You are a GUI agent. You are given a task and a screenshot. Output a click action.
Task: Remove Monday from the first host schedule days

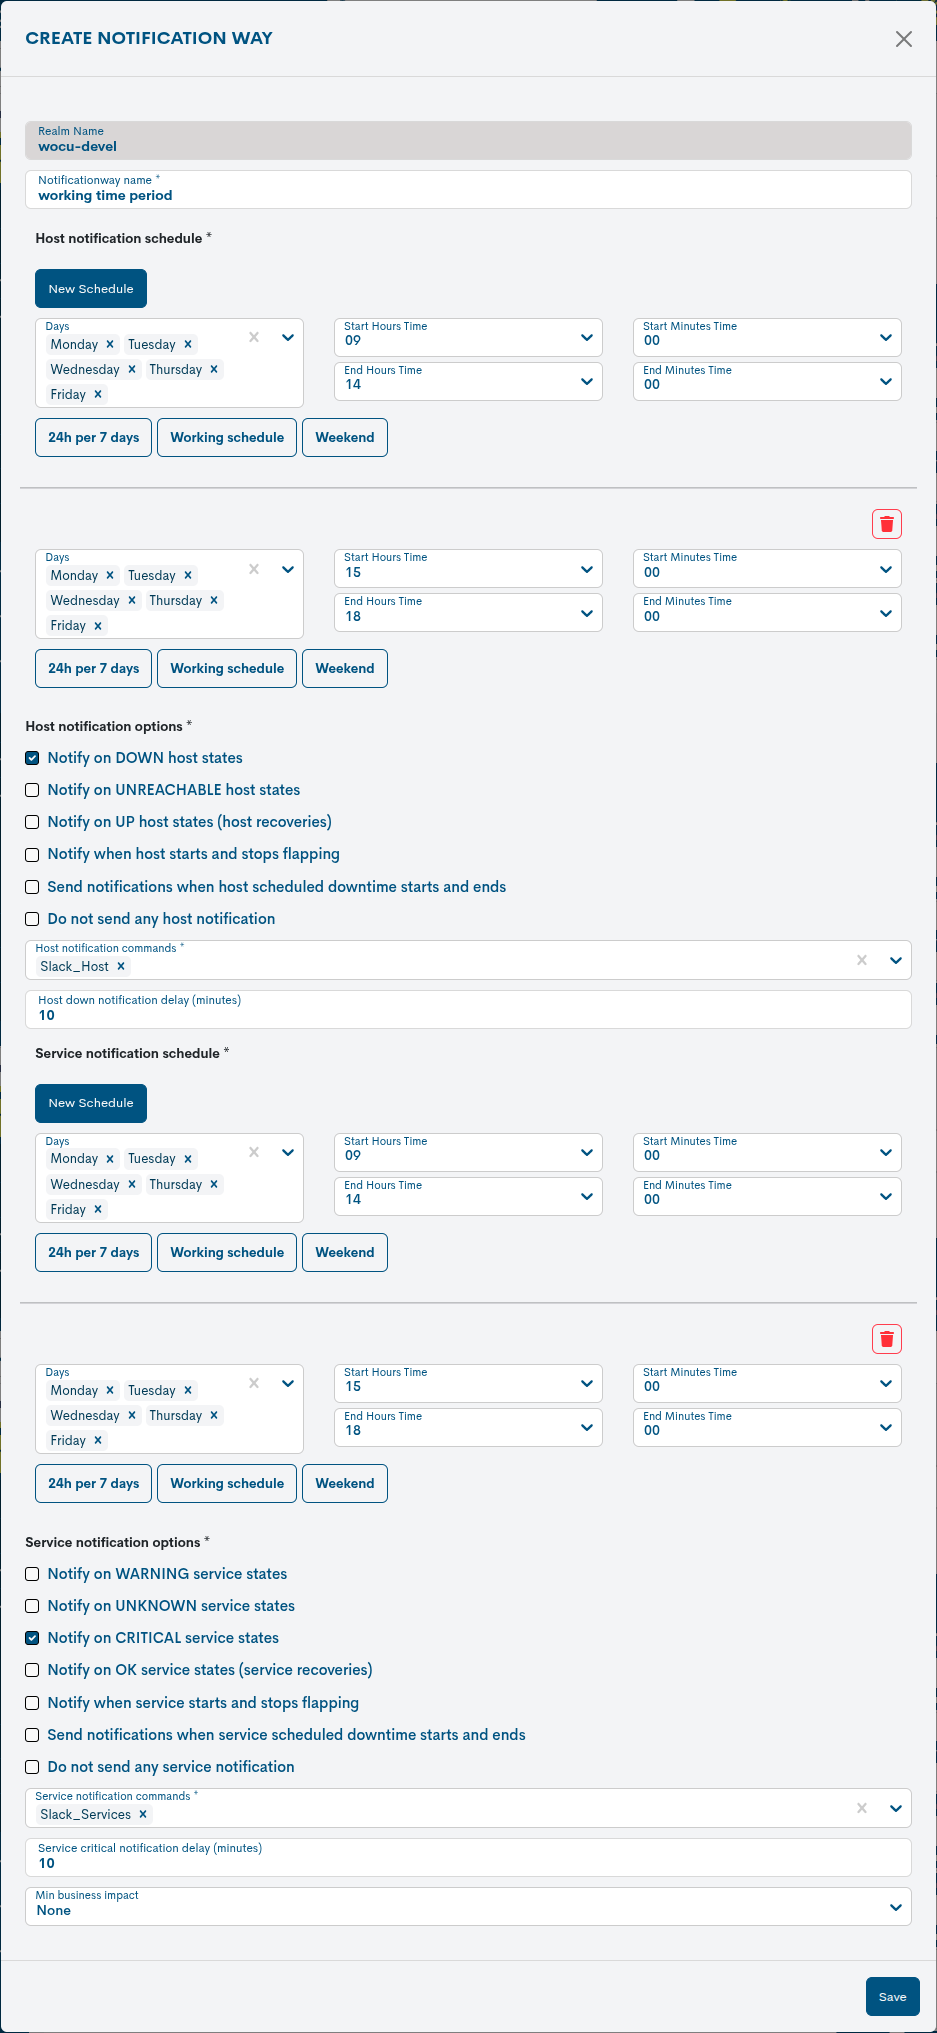click(x=110, y=344)
